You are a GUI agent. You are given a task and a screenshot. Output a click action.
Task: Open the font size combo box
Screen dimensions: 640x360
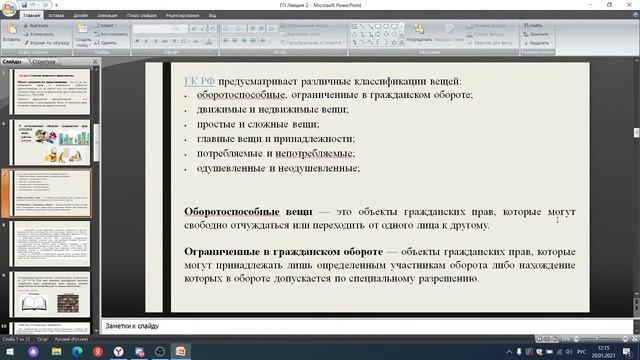click(x=180, y=29)
